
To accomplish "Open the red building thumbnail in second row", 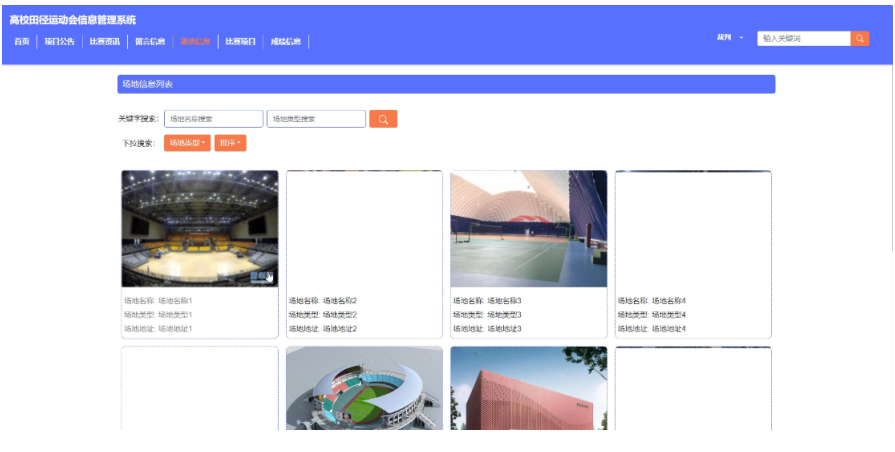I will [x=529, y=388].
